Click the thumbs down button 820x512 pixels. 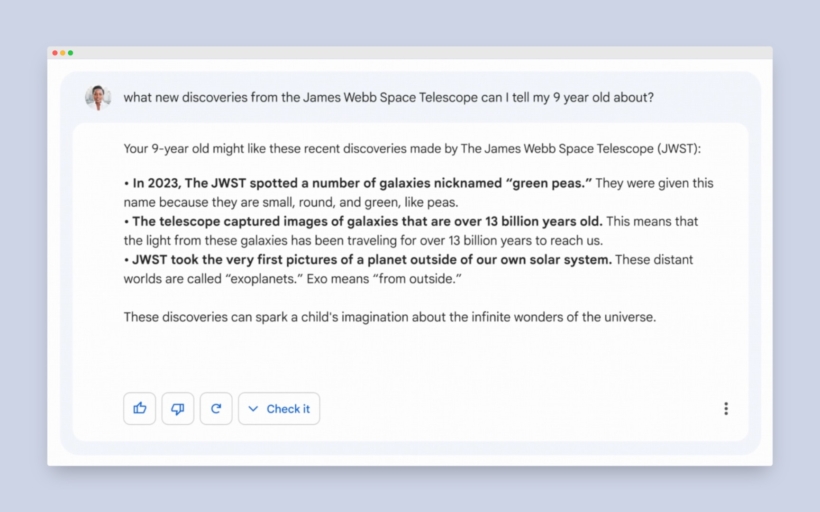(x=178, y=408)
